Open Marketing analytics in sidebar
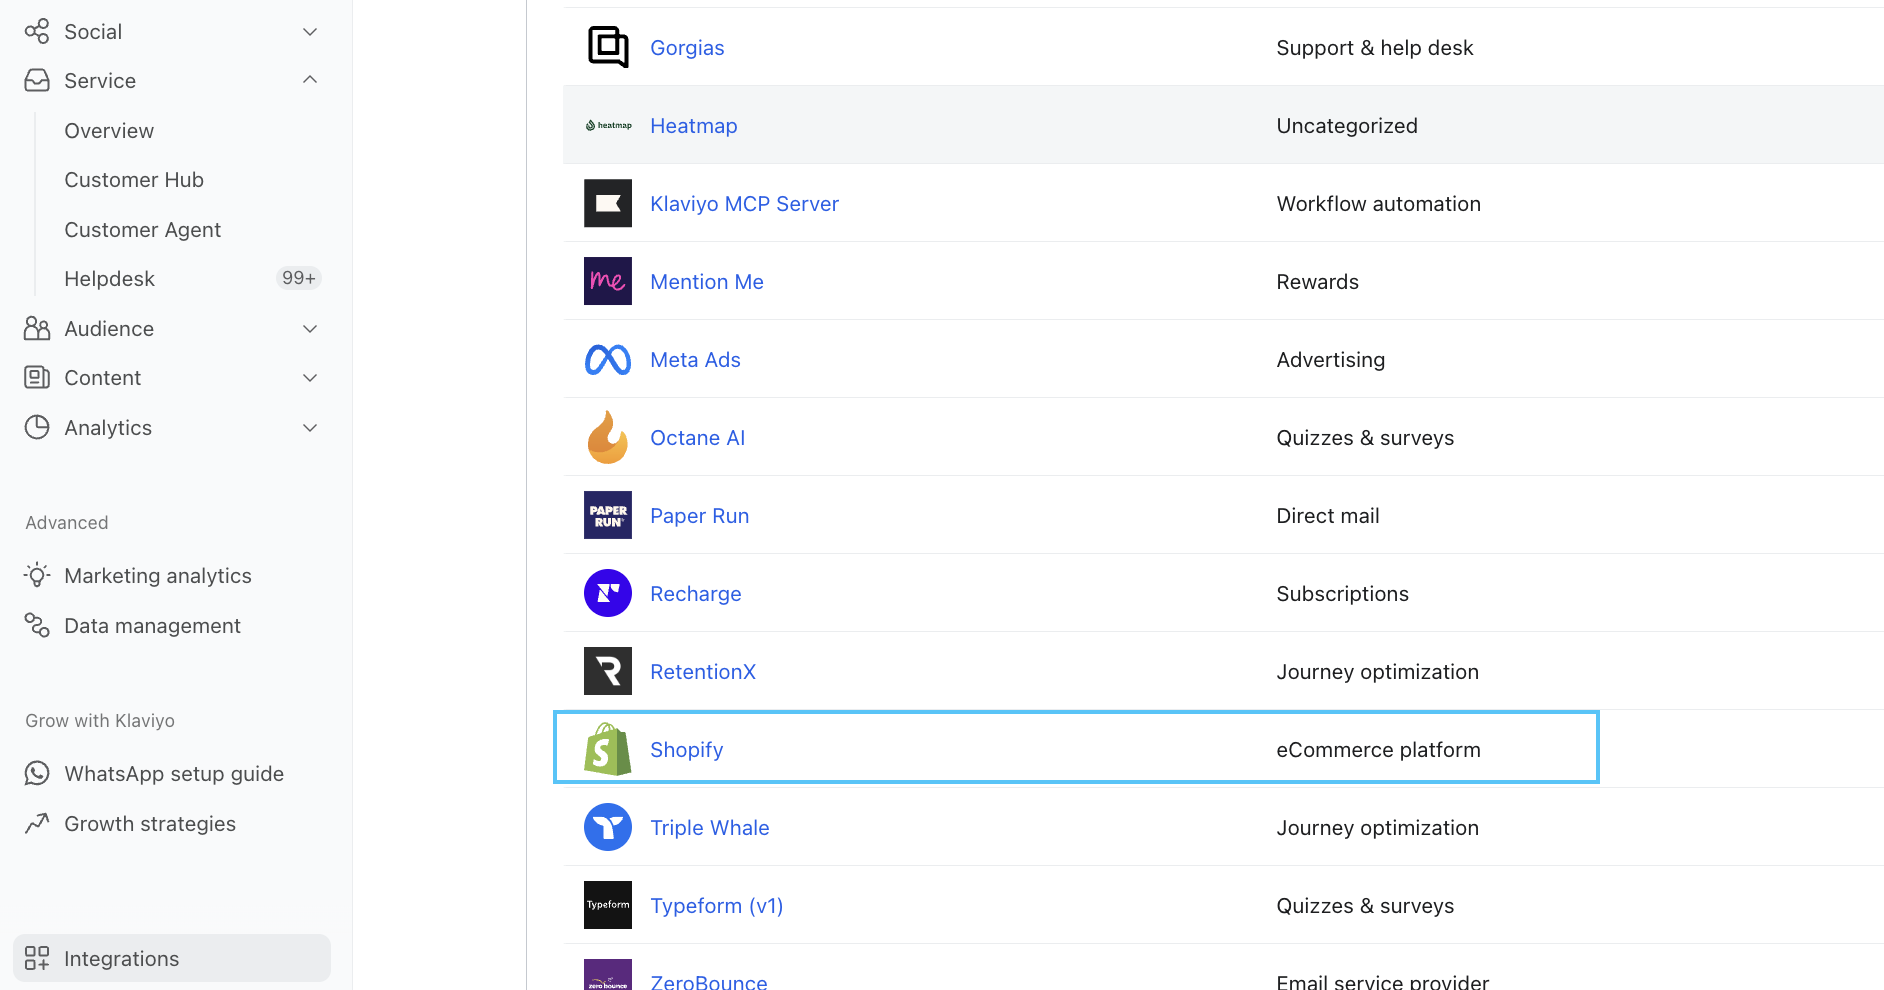1884x990 pixels. [x=158, y=575]
